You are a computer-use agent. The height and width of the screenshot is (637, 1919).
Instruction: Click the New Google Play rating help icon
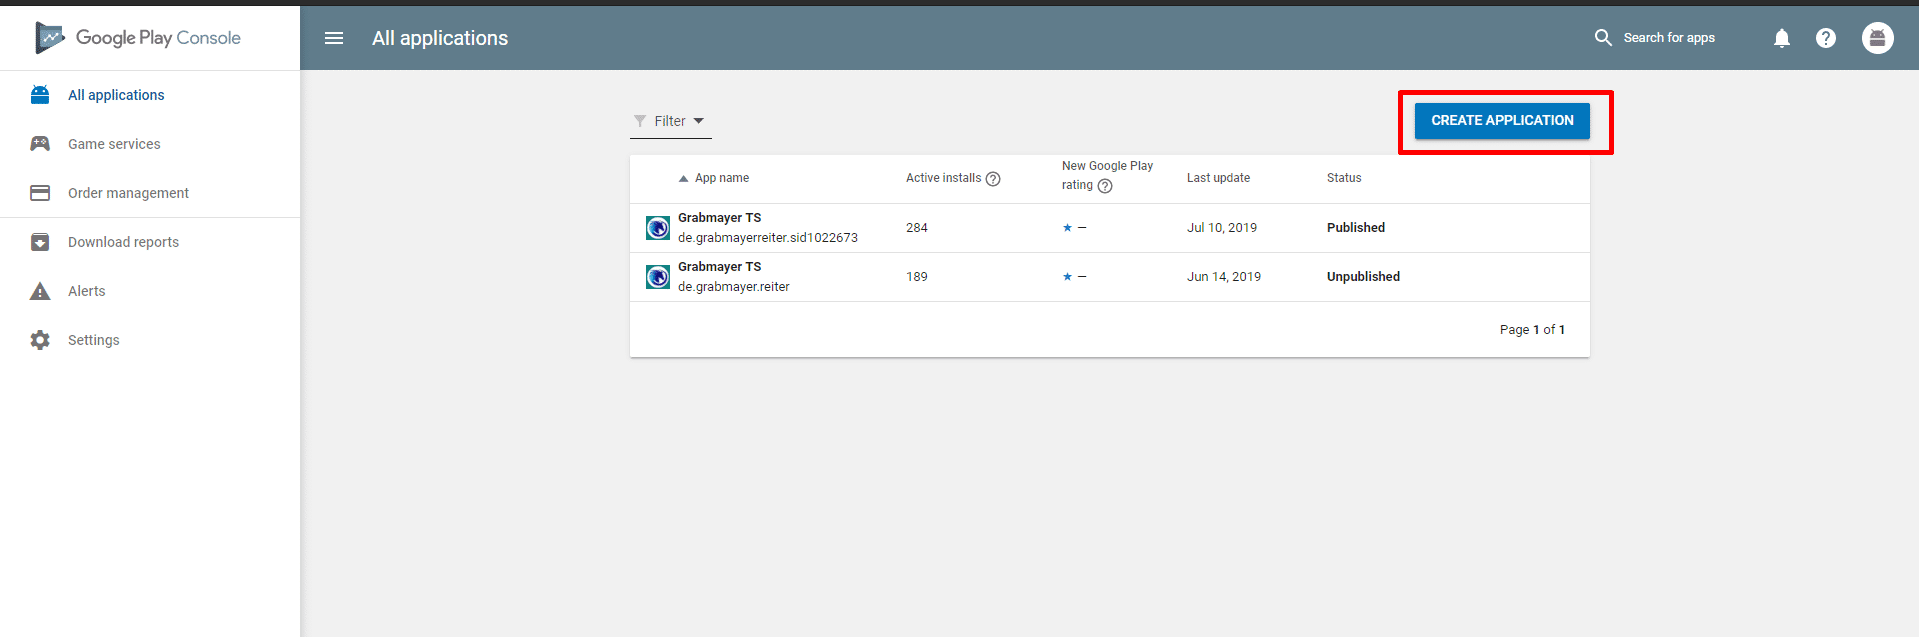click(1105, 186)
